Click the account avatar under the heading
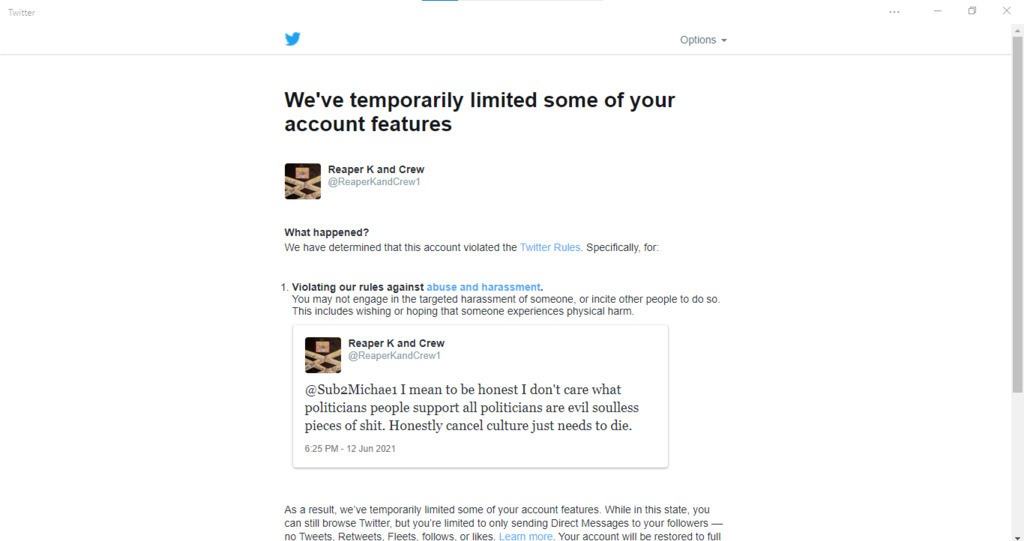 302,181
